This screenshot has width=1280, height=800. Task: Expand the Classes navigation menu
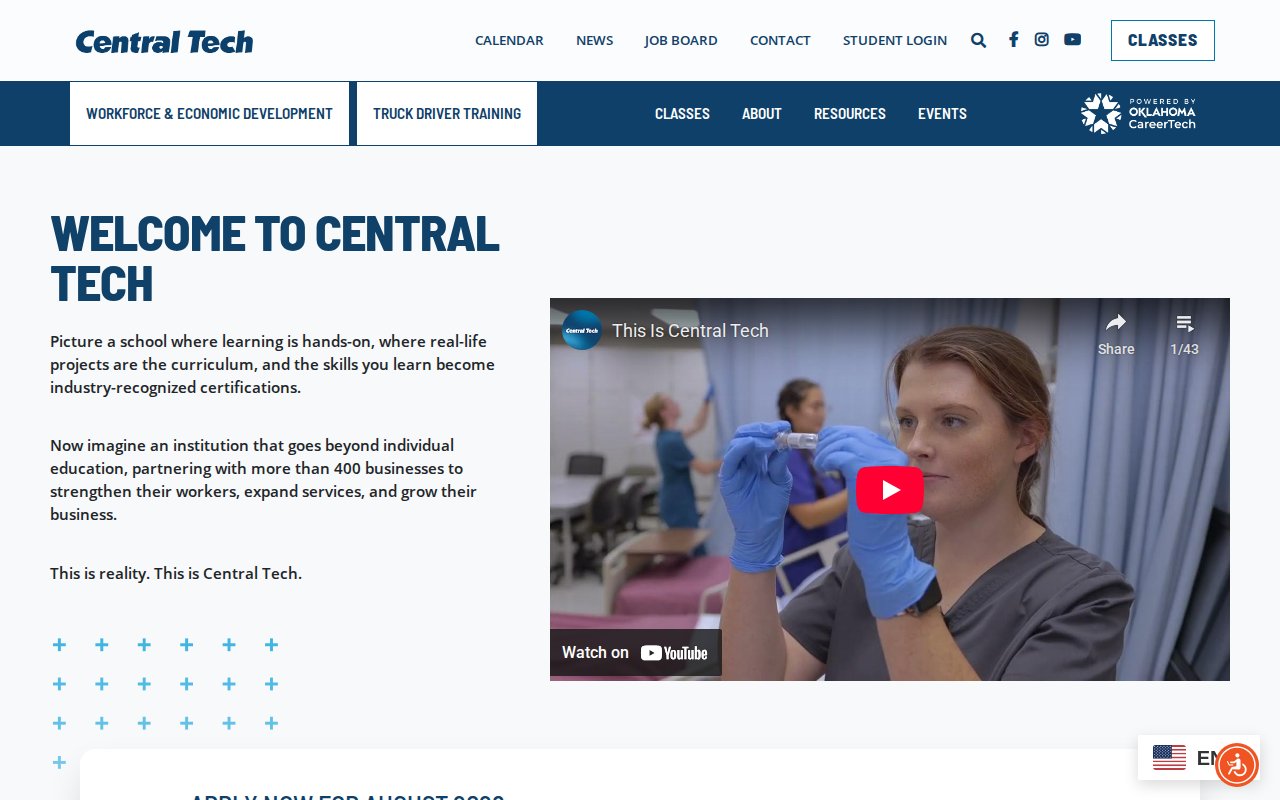[682, 114]
